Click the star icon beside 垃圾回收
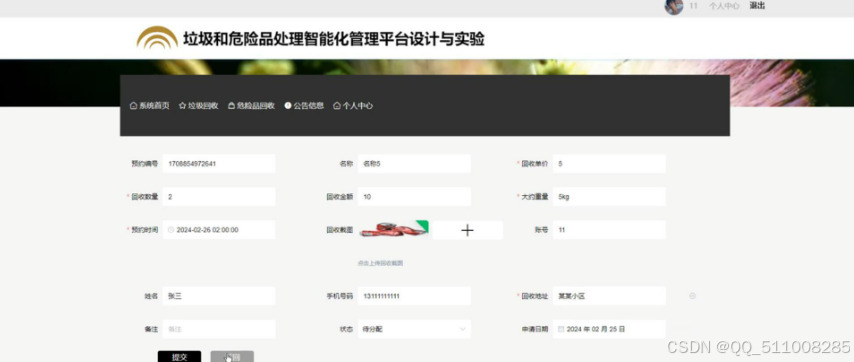The width and height of the screenshot is (854, 362). [182, 106]
